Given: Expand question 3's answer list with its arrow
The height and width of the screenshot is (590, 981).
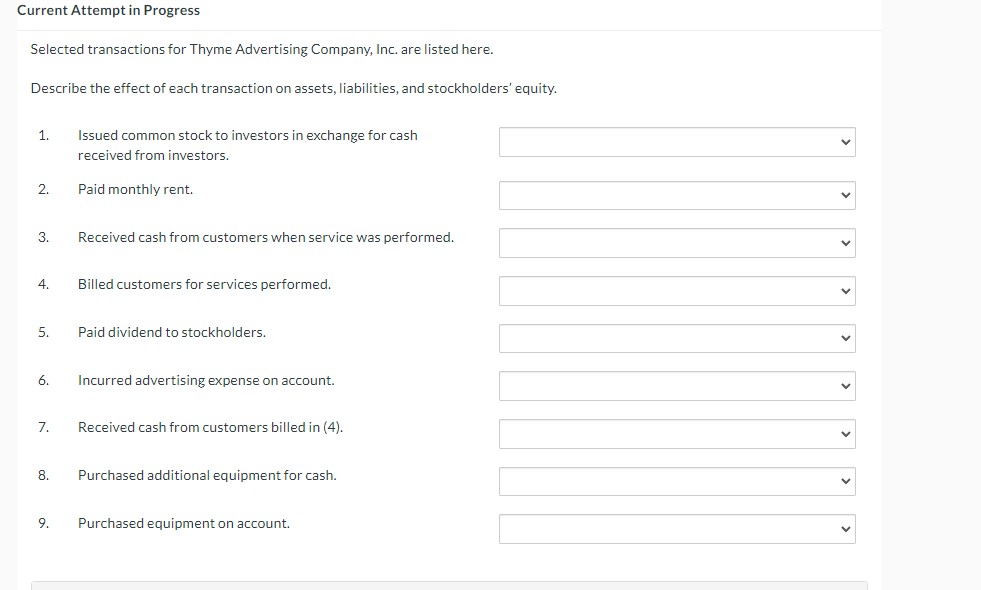Looking at the screenshot, I should click(845, 242).
